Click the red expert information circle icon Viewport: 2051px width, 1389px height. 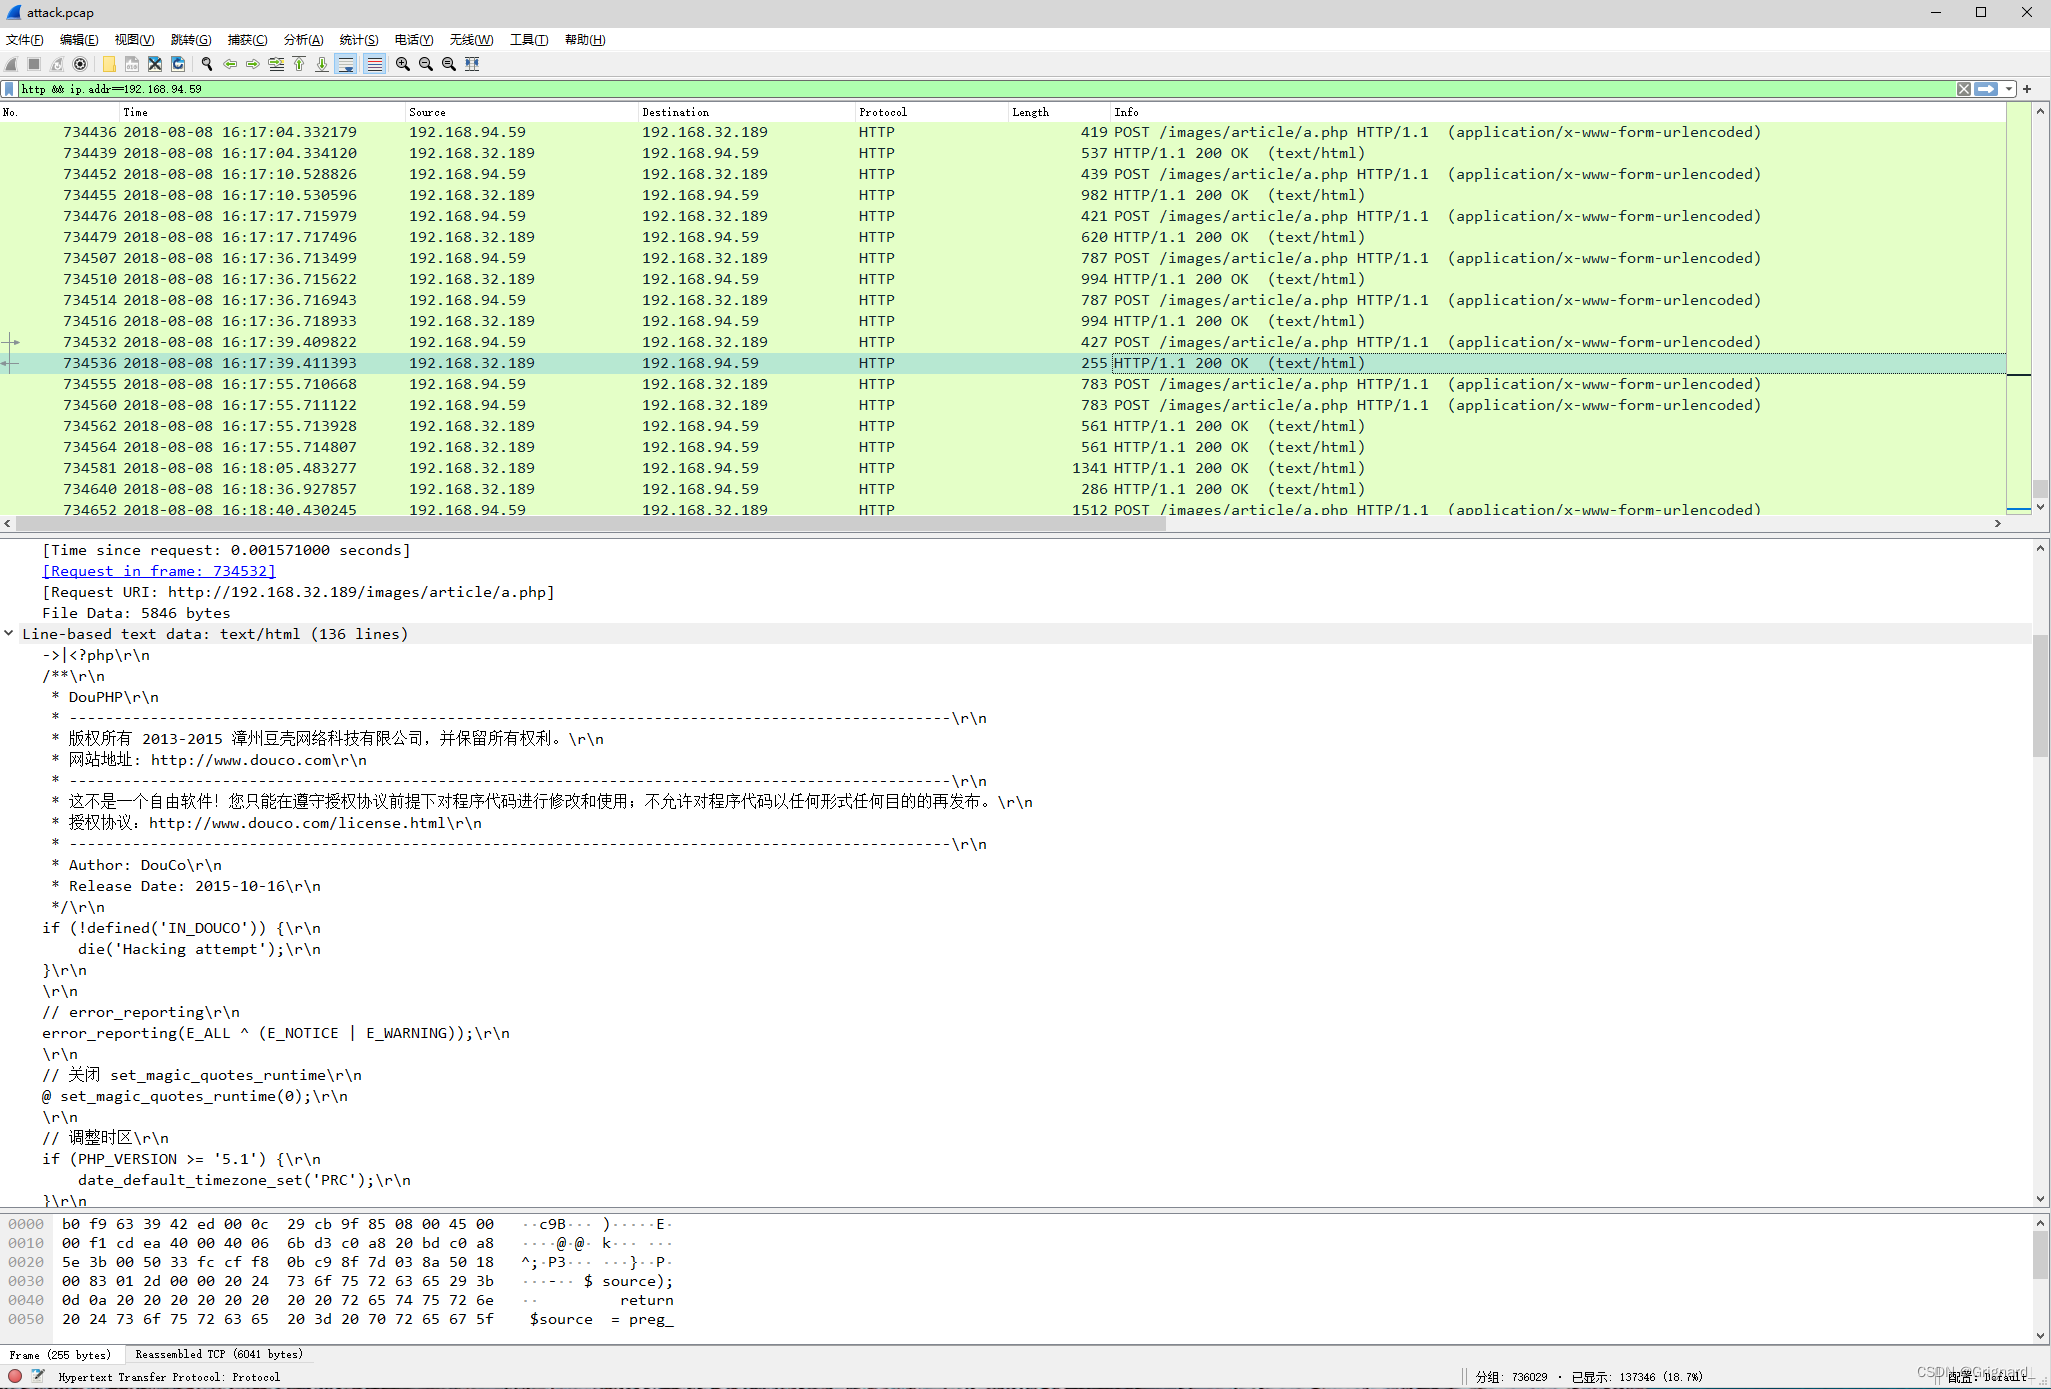click(15, 1376)
